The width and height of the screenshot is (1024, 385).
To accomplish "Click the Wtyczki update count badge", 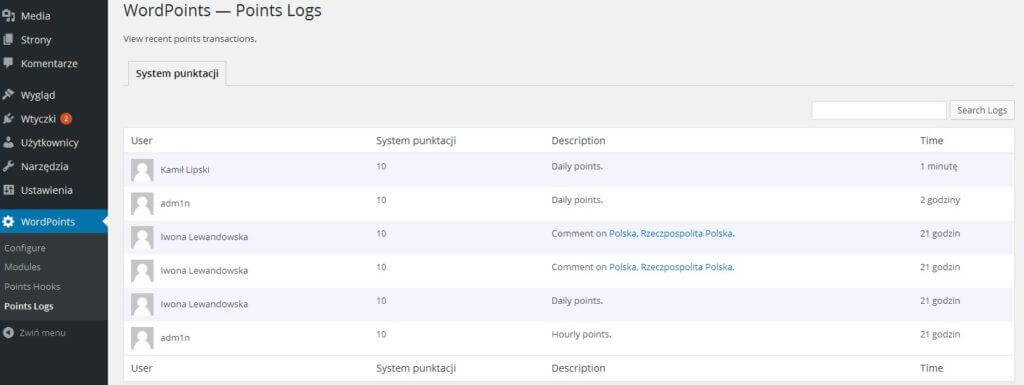I will 66,119.
